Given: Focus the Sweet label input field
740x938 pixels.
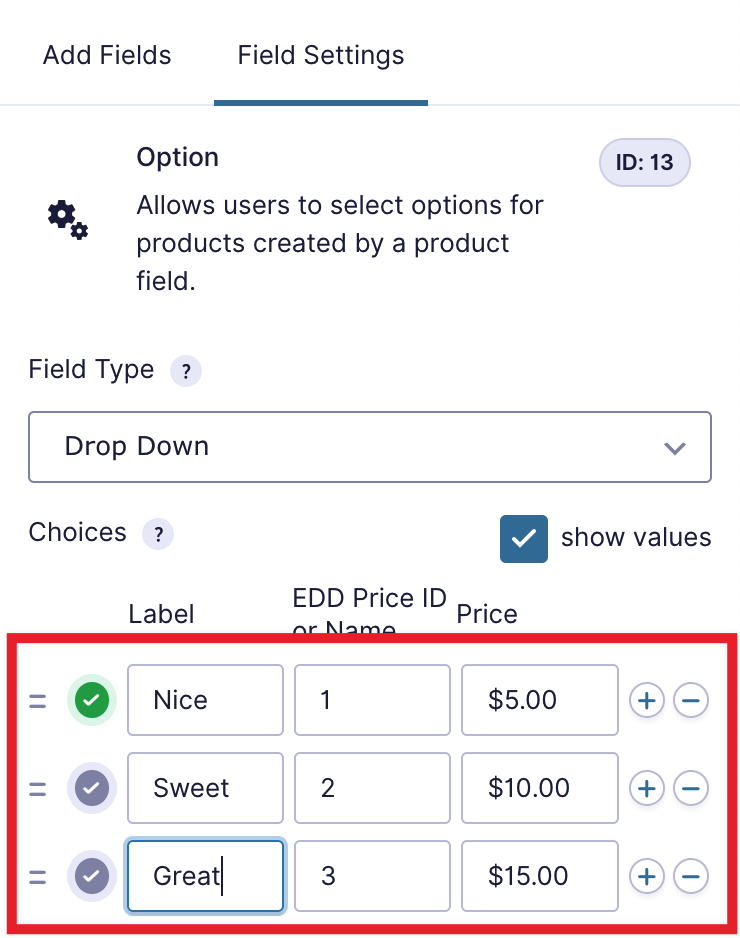Looking at the screenshot, I should point(205,789).
